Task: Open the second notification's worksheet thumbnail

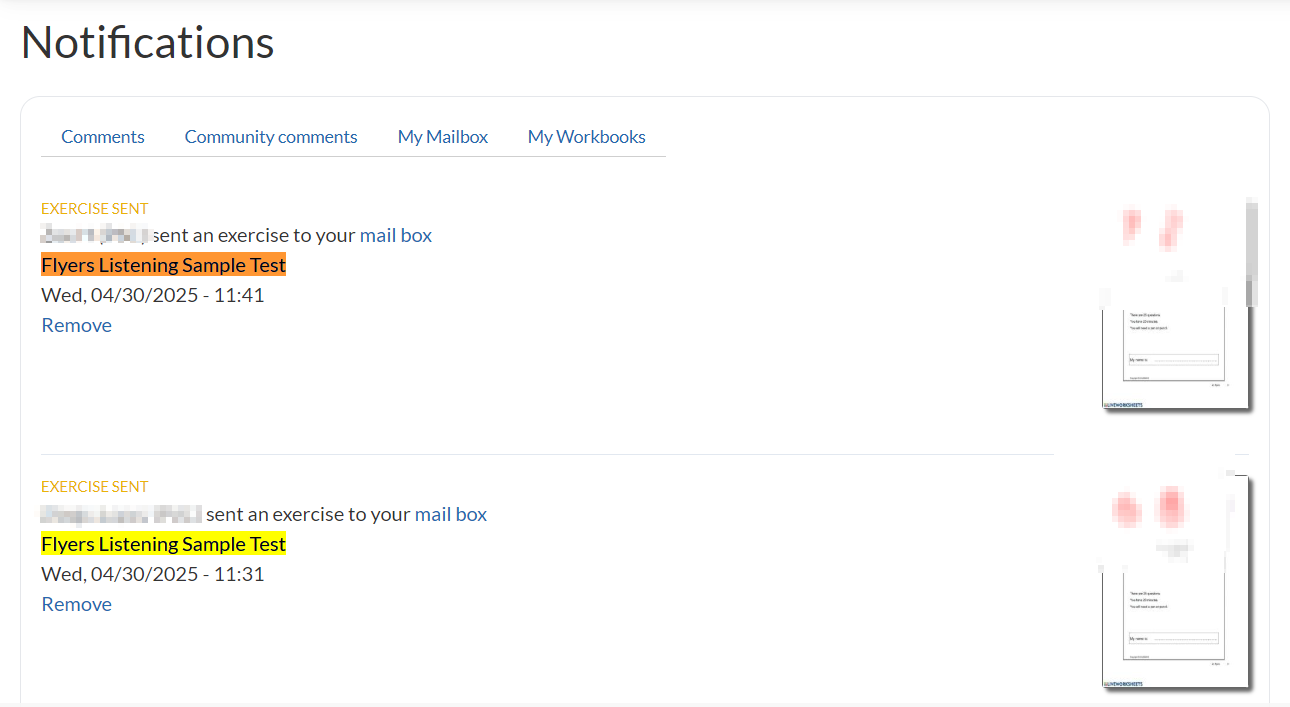Action: click(x=1175, y=583)
